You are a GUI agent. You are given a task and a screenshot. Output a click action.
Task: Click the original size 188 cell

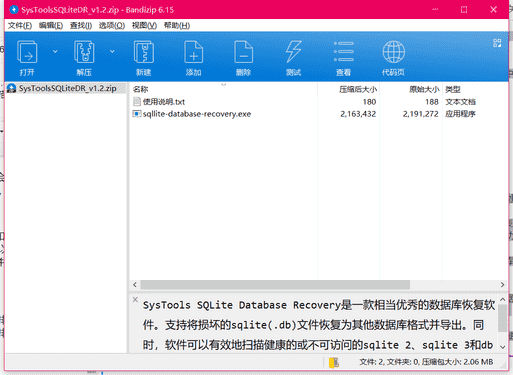click(x=432, y=102)
